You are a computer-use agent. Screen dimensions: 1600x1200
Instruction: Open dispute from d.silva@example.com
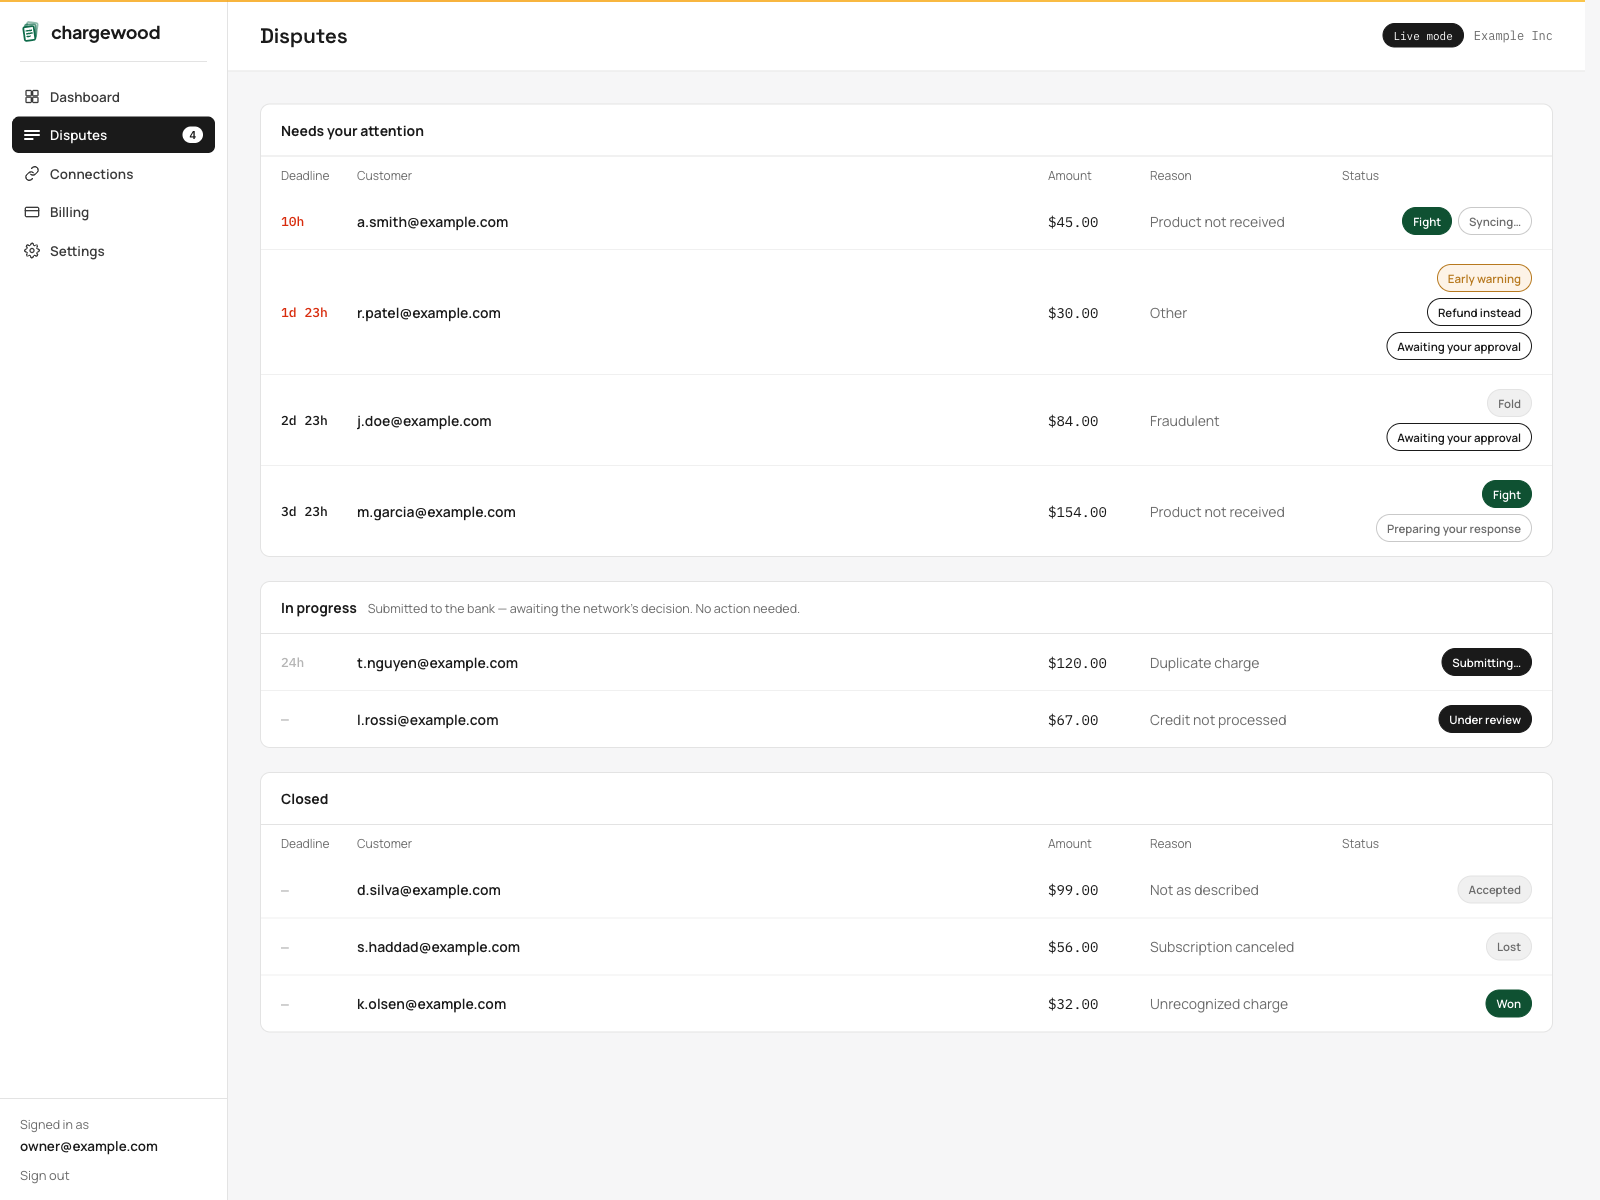[x=906, y=890]
